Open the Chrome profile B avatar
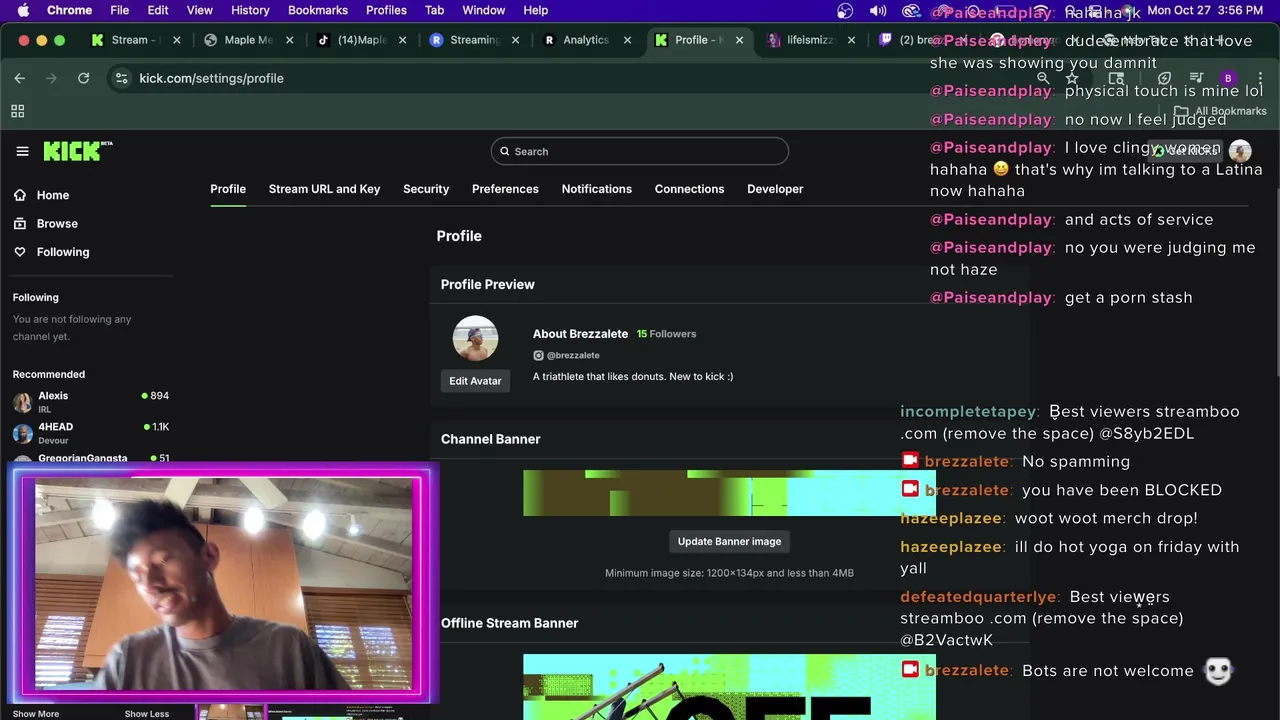The width and height of the screenshot is (1280, 720). [x=1228, y=78]
